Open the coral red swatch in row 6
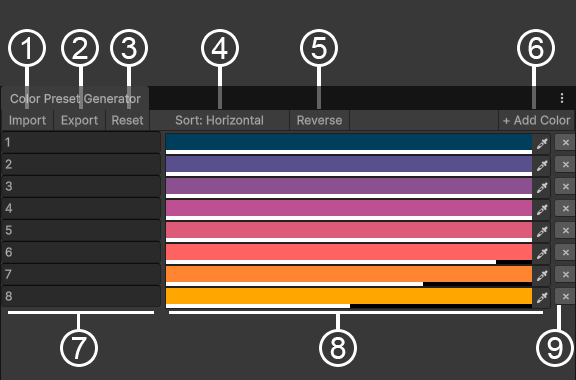This screenshot has height=380, width=576. (349, 254)
